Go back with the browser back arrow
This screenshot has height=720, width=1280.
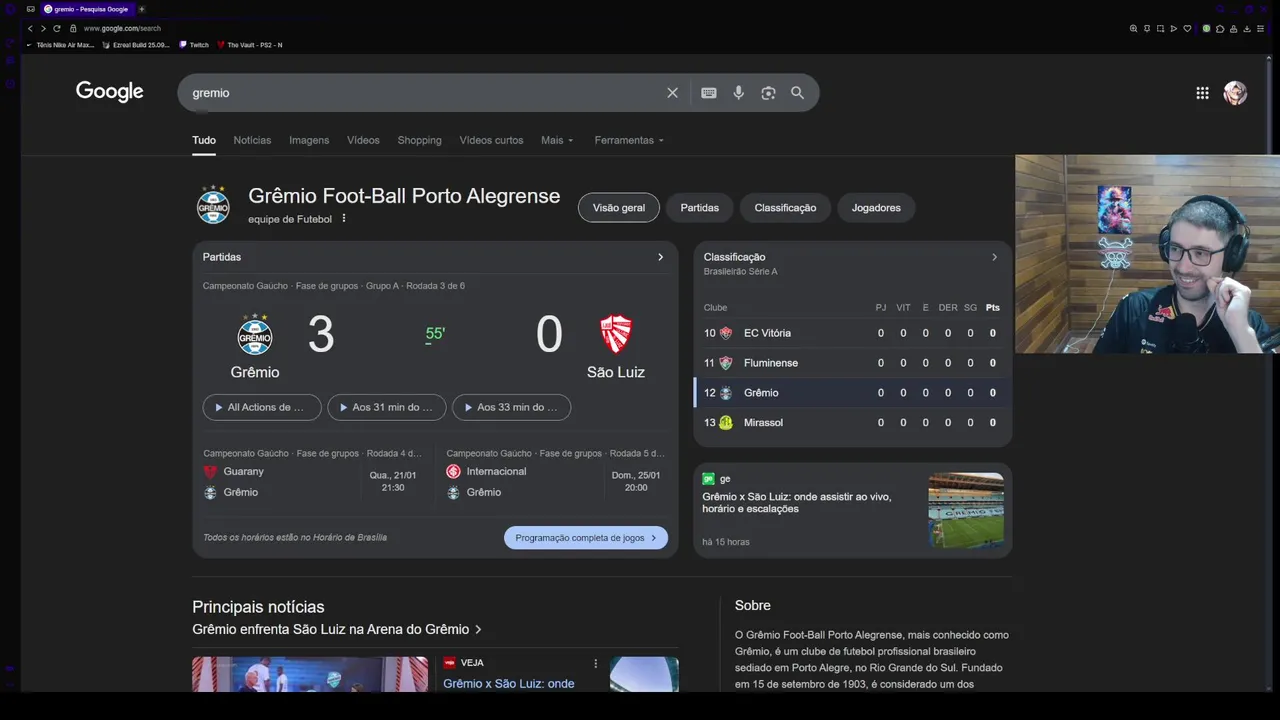[x=30, y=28]
